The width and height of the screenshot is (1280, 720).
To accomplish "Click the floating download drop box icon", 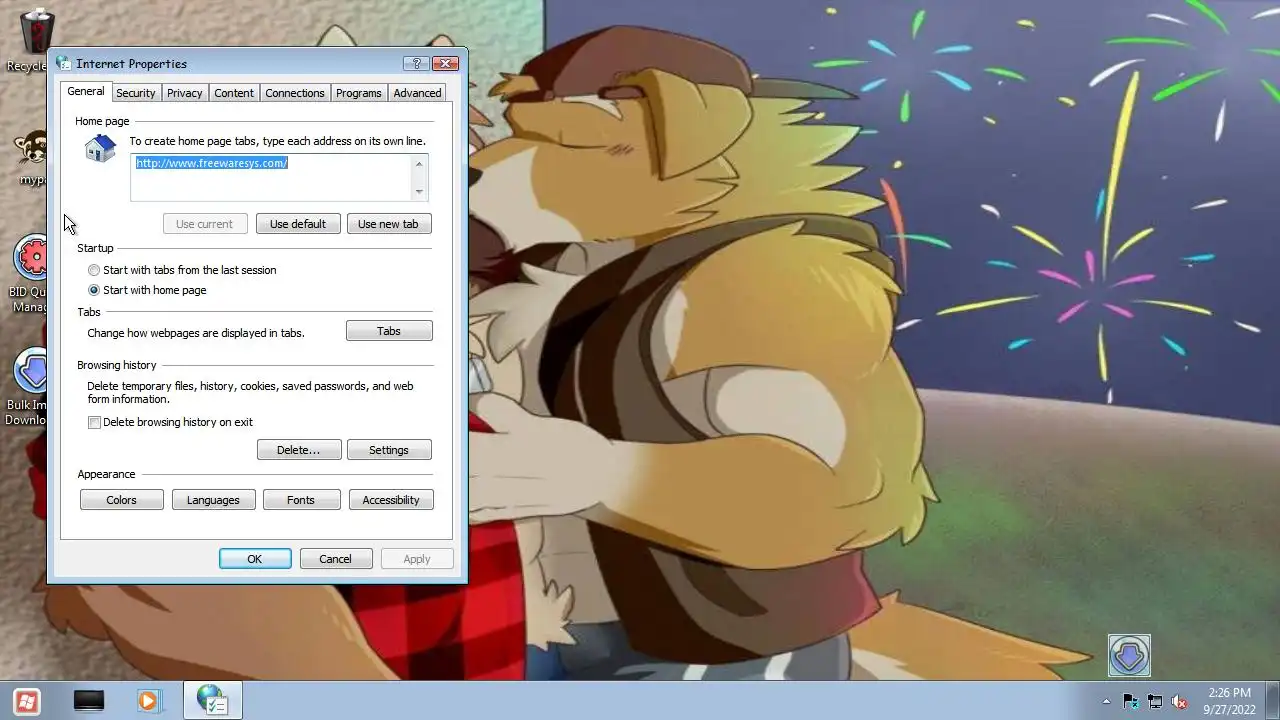I will [x=1129, y=656].
